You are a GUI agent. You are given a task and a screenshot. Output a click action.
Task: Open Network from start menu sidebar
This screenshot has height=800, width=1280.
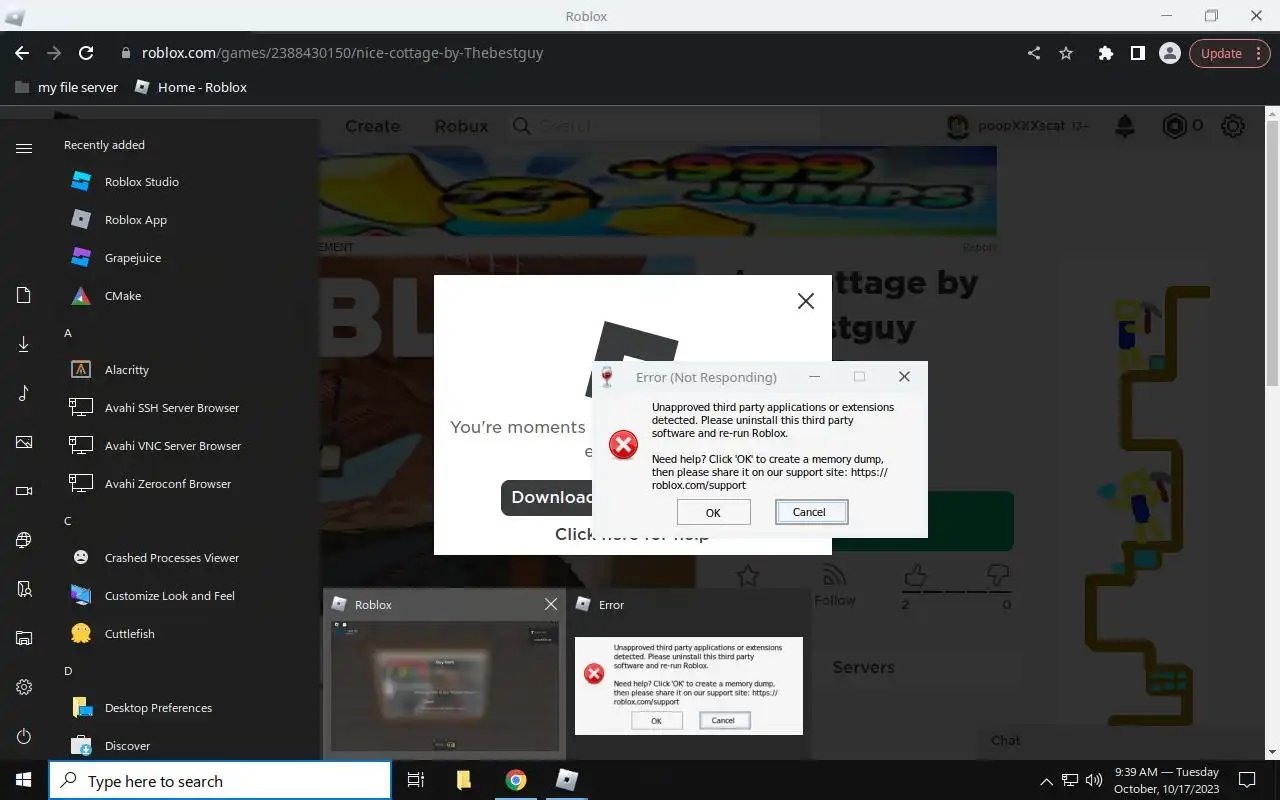[x=24, y=540]
